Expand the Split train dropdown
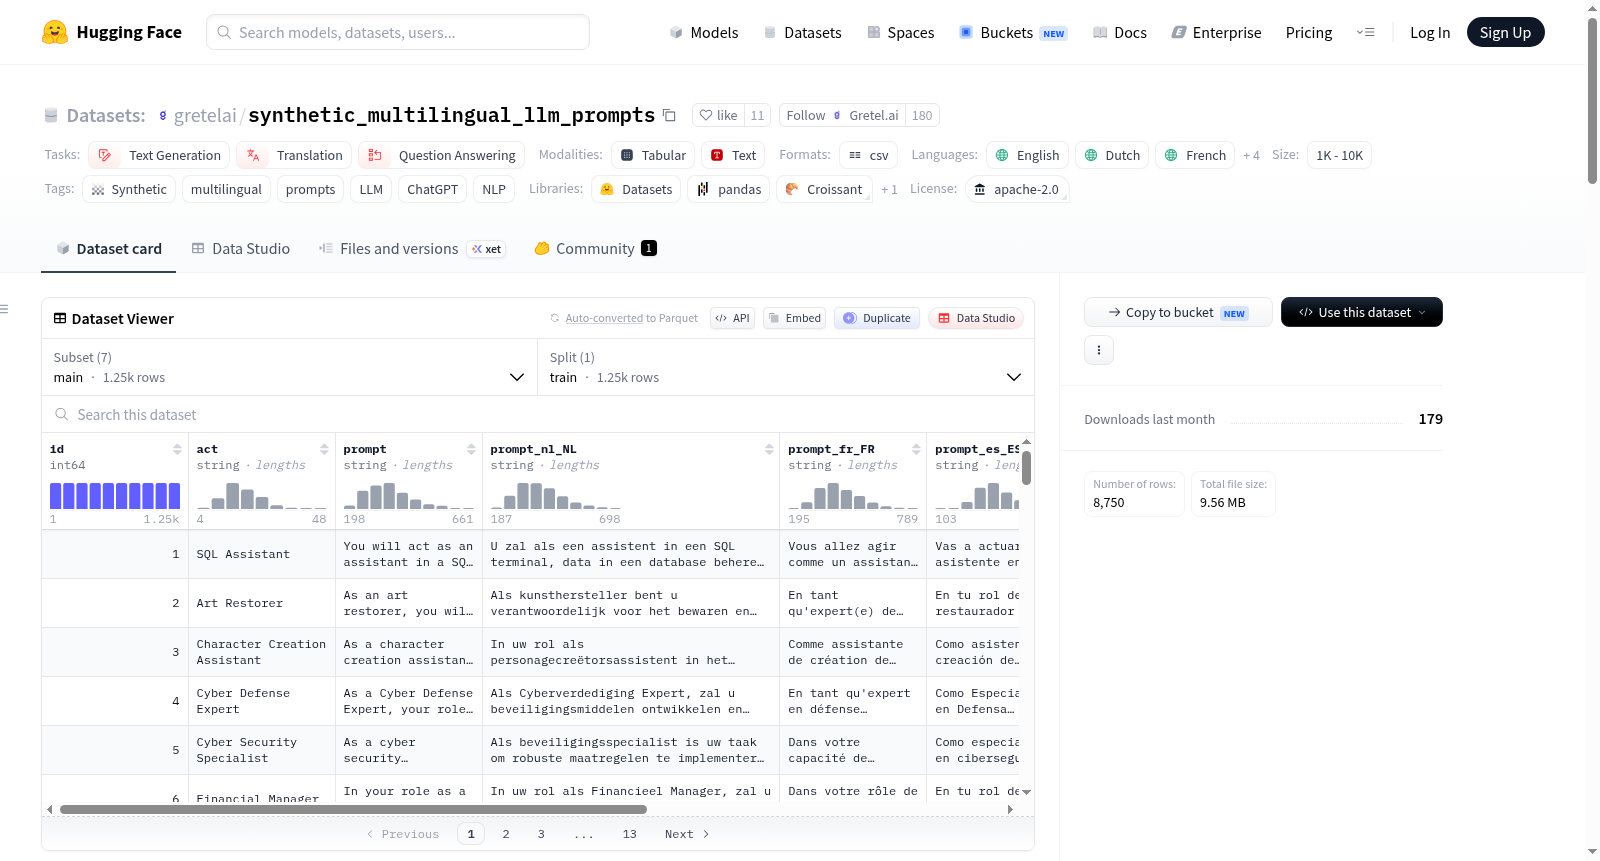The image size is (1600, 861). pyautogui.click(x=786, y=367)
